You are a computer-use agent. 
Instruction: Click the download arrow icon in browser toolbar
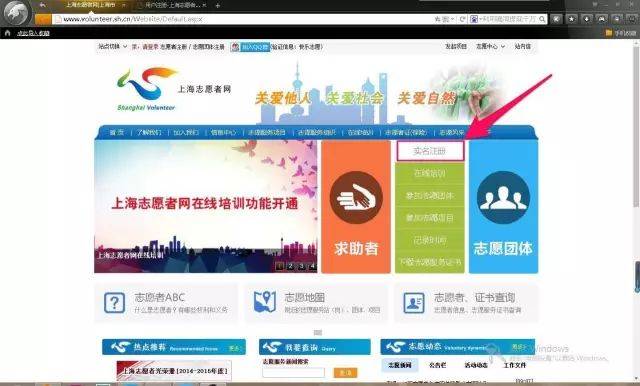click(x=587, y=19)
